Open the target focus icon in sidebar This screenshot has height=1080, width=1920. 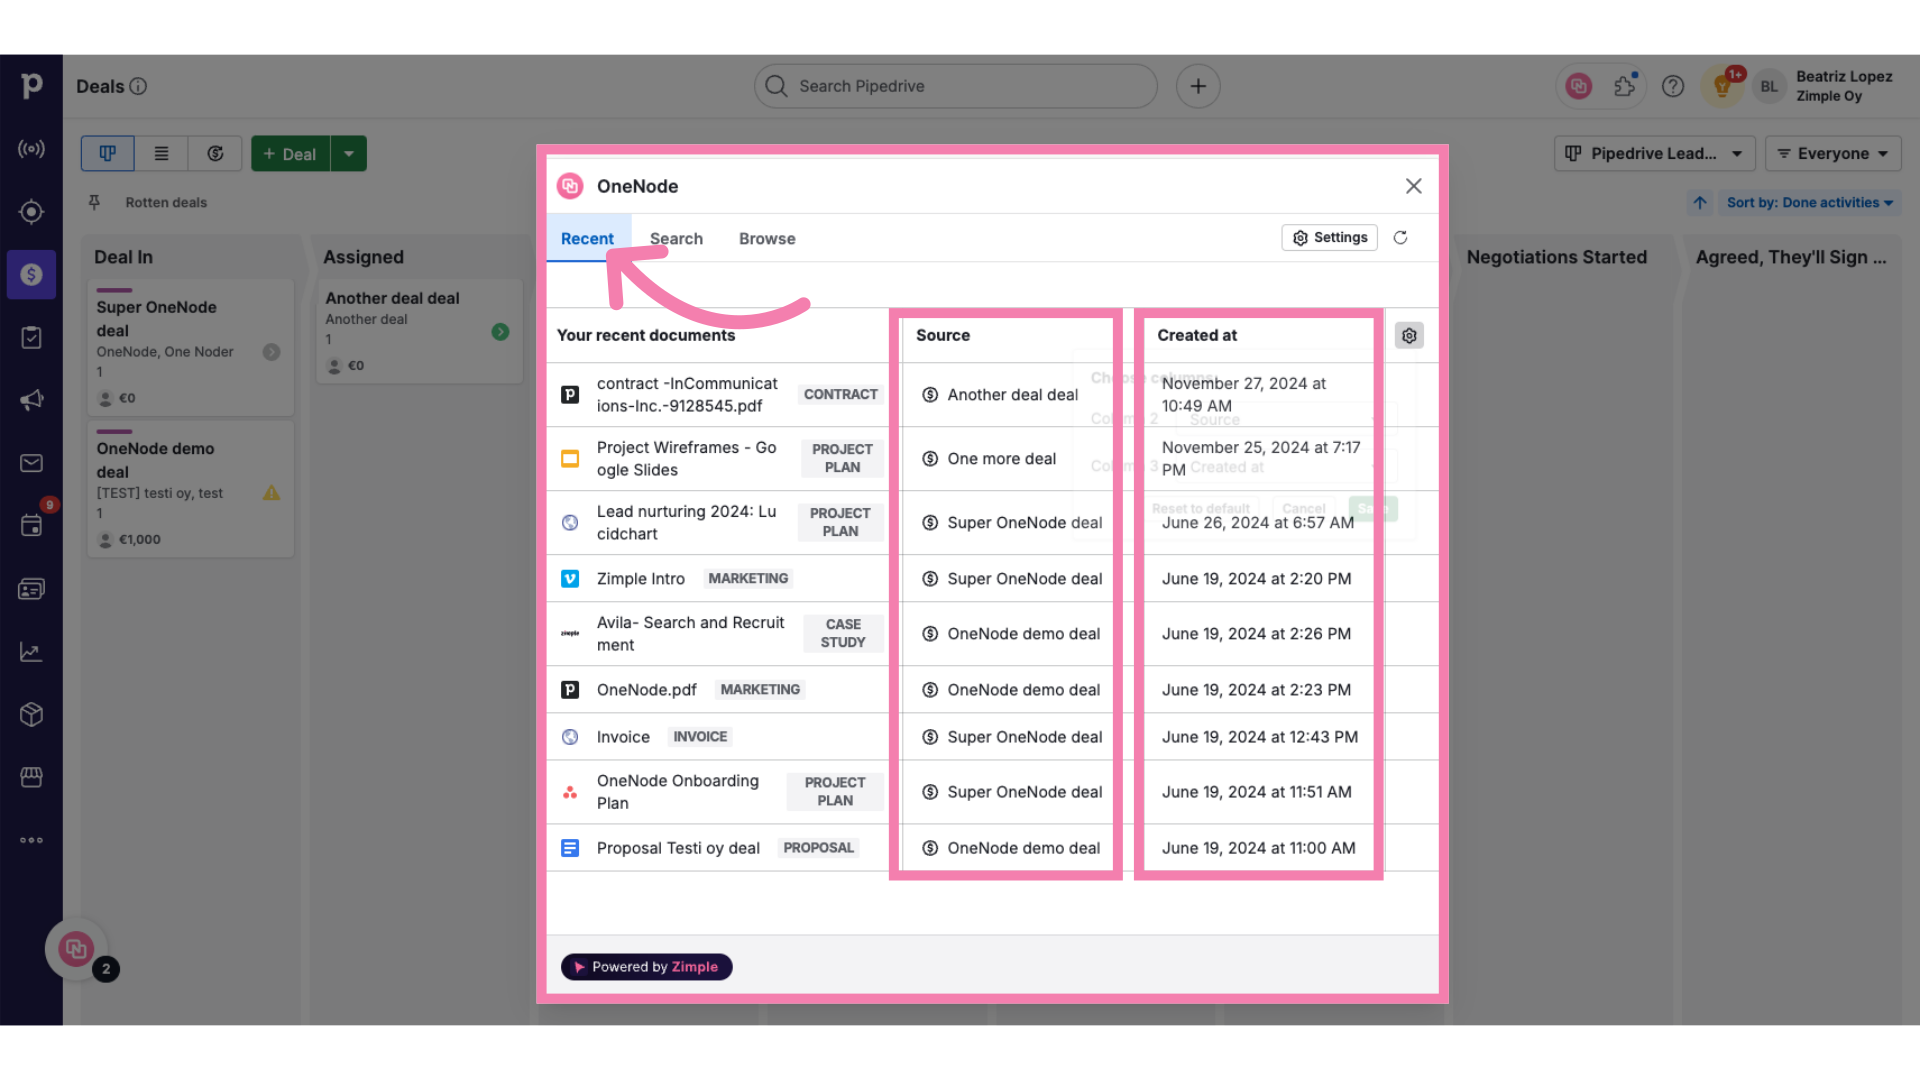31,212
